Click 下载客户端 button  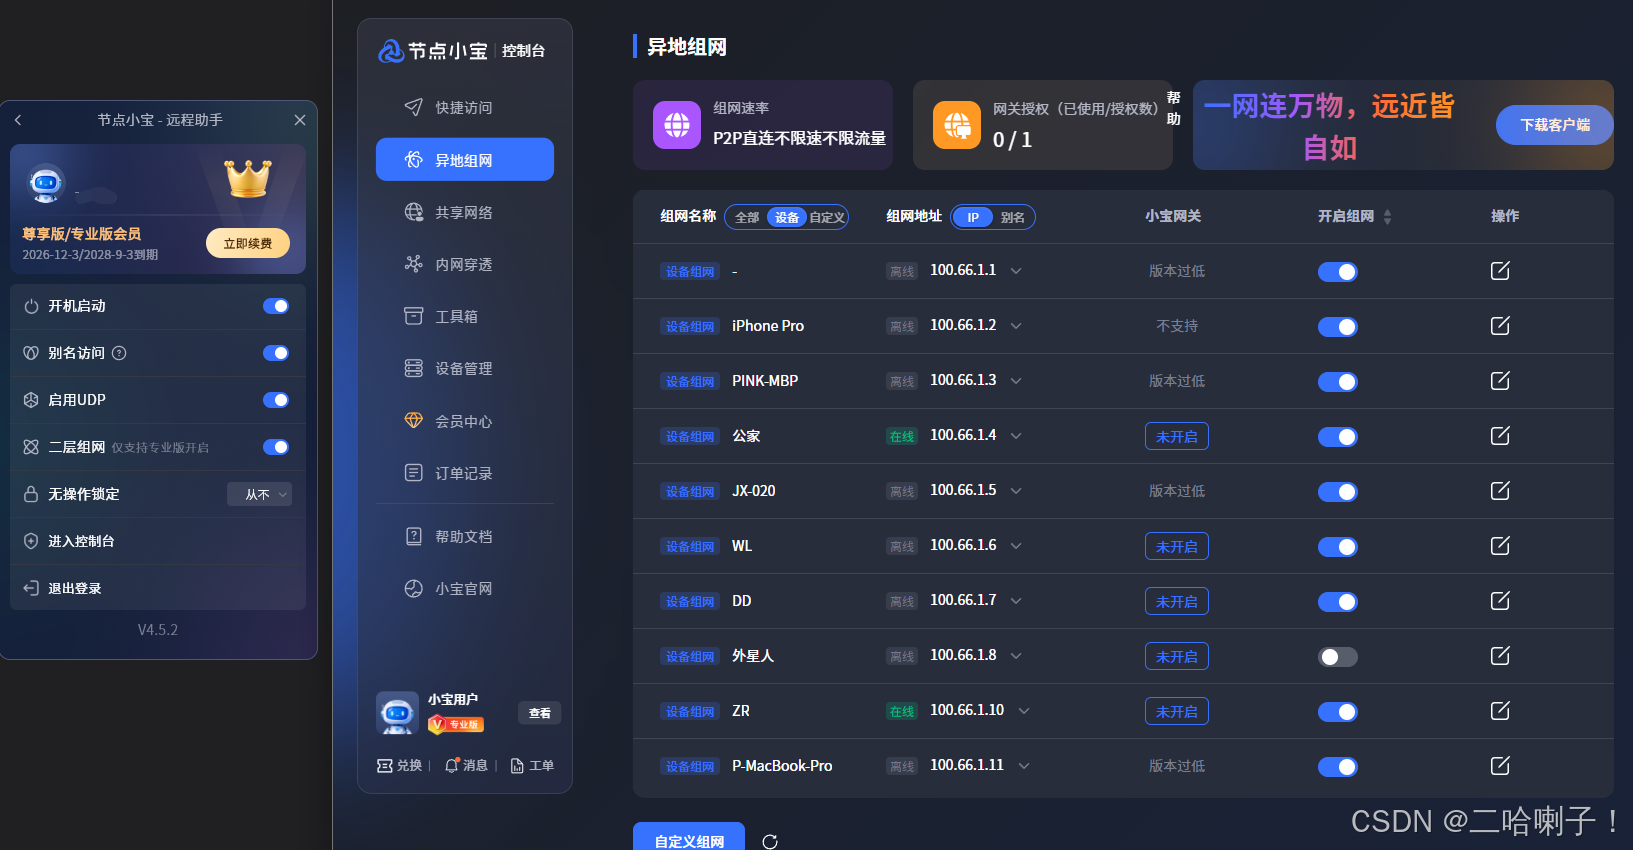(x=1555, y=125)
